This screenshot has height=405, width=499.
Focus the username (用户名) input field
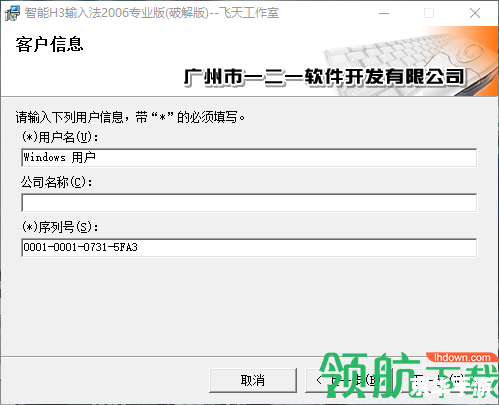[249, 157]
